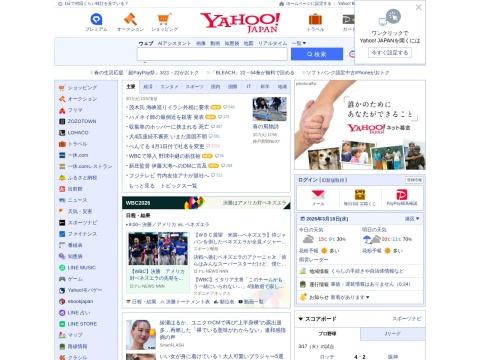Expand the 一覧 dropdown above the search box
The height and width of the screenshot is (360, 480).
coord(299,43)
